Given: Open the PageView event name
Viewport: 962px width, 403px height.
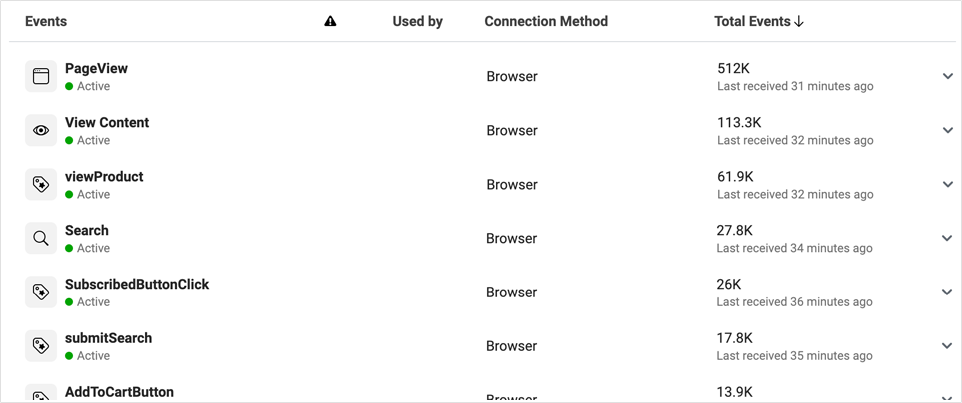Looking at the screenshot, I should click(96, 69).
